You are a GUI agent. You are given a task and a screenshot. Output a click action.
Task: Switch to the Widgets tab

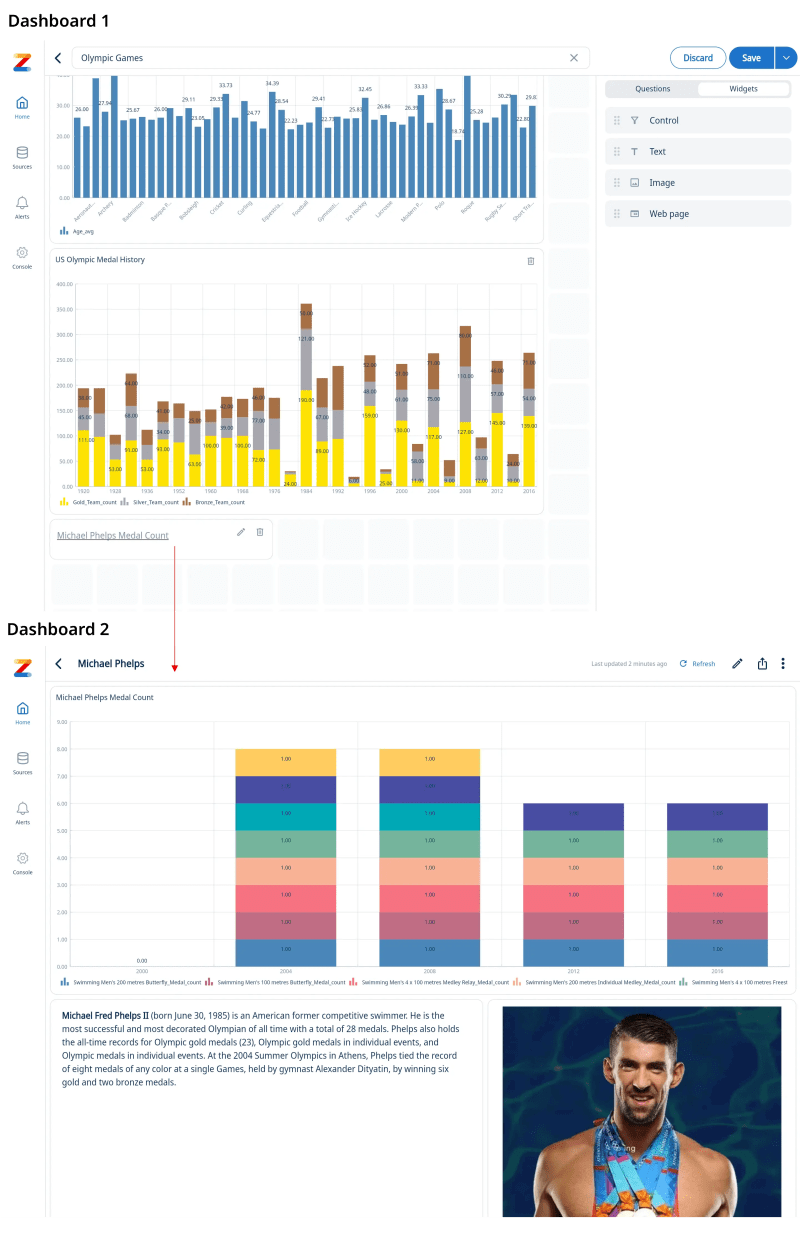744,89
